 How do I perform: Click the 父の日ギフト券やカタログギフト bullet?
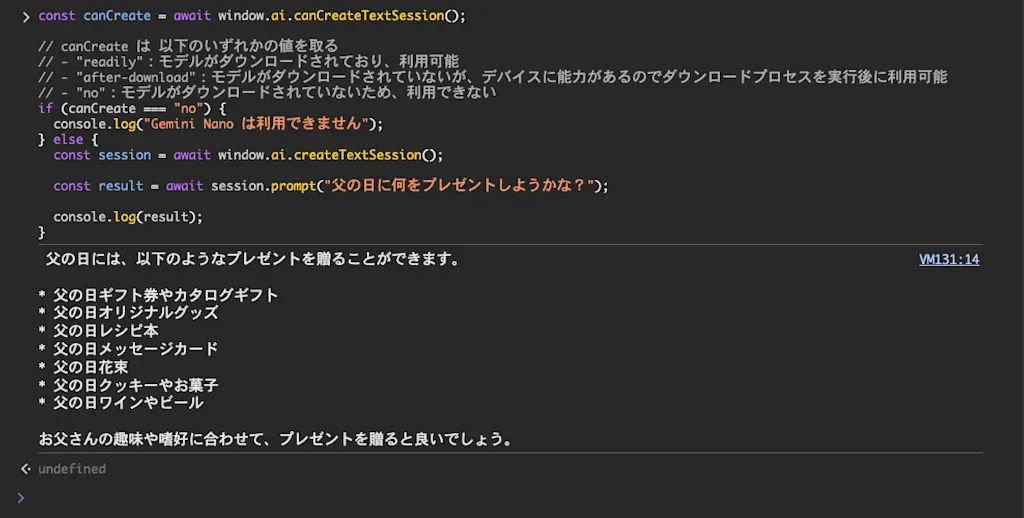click(159, 295)
